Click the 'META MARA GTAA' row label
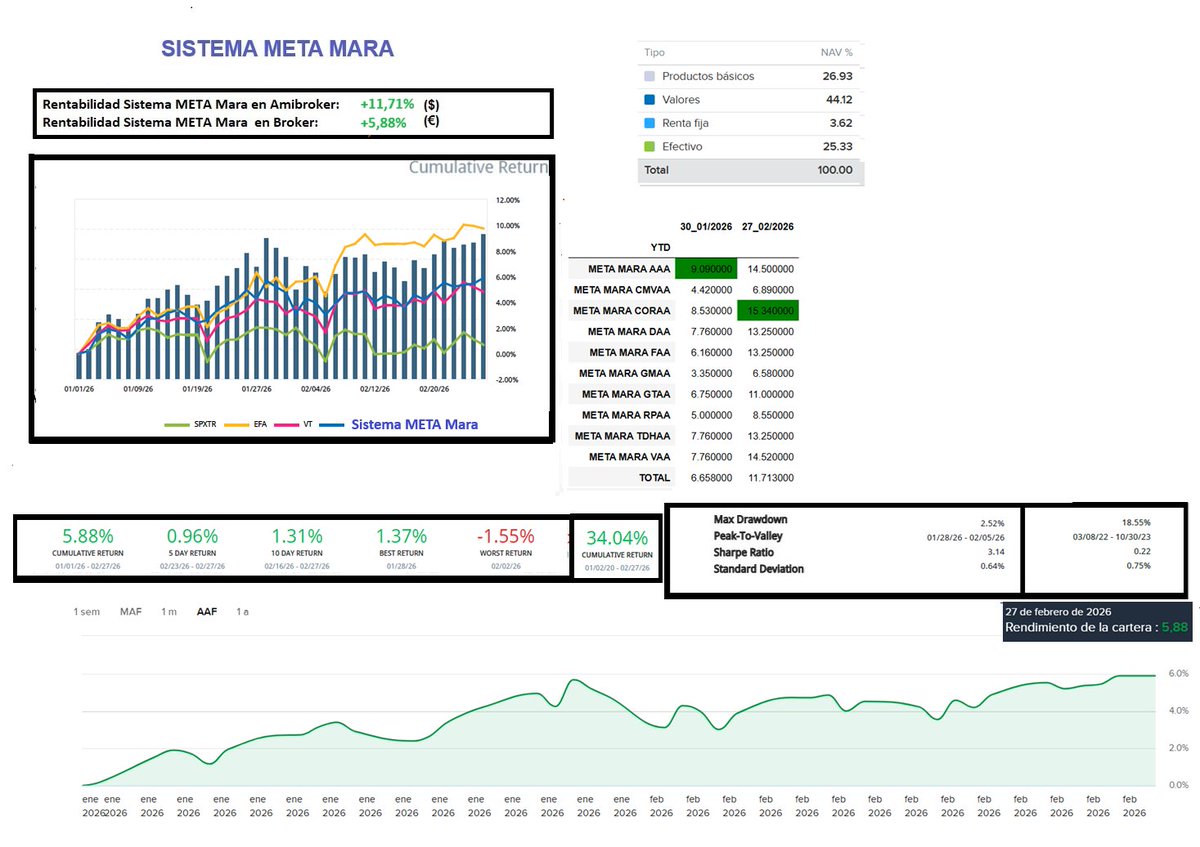The width and height of the screenshot is (1200, 847). click(x=626, y=394)
